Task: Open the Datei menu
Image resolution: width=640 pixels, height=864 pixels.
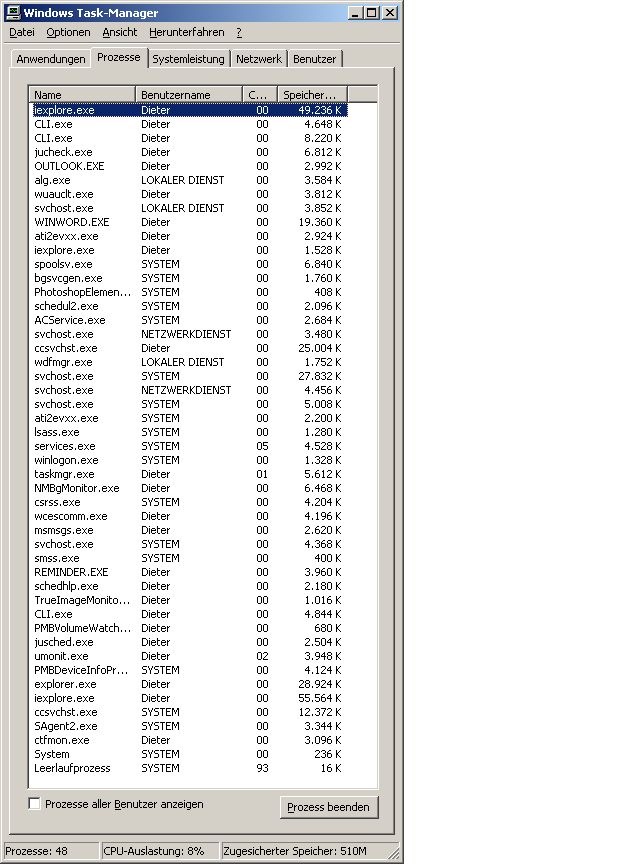Action: [21, 32]
